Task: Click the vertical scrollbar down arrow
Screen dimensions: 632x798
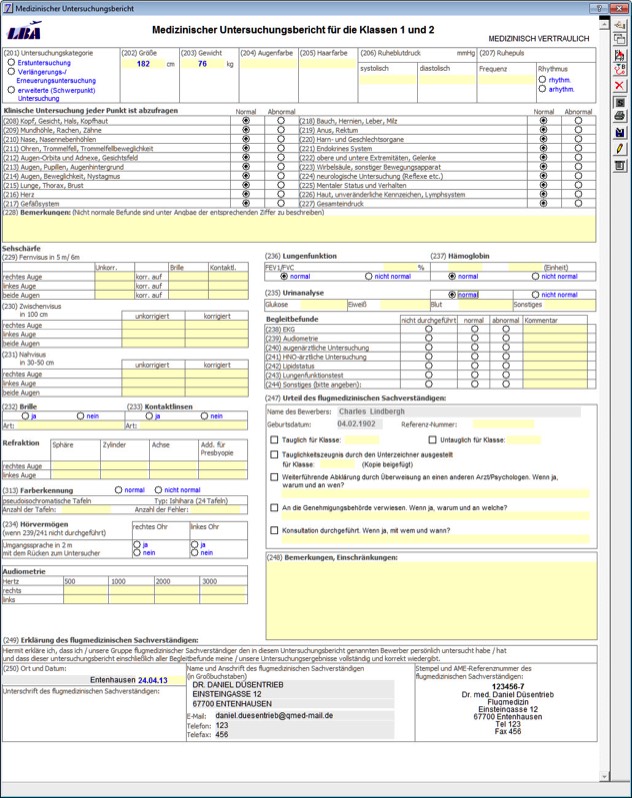Action: 604,777
